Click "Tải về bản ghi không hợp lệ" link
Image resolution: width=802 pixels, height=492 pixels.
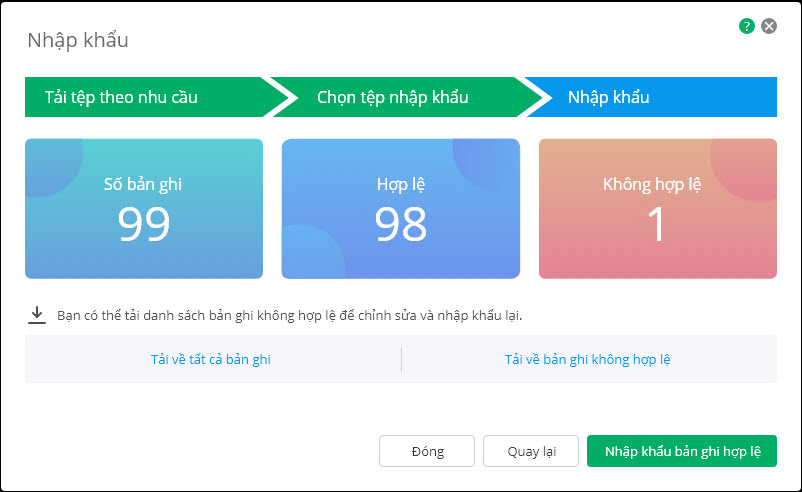tap(587, 359)
